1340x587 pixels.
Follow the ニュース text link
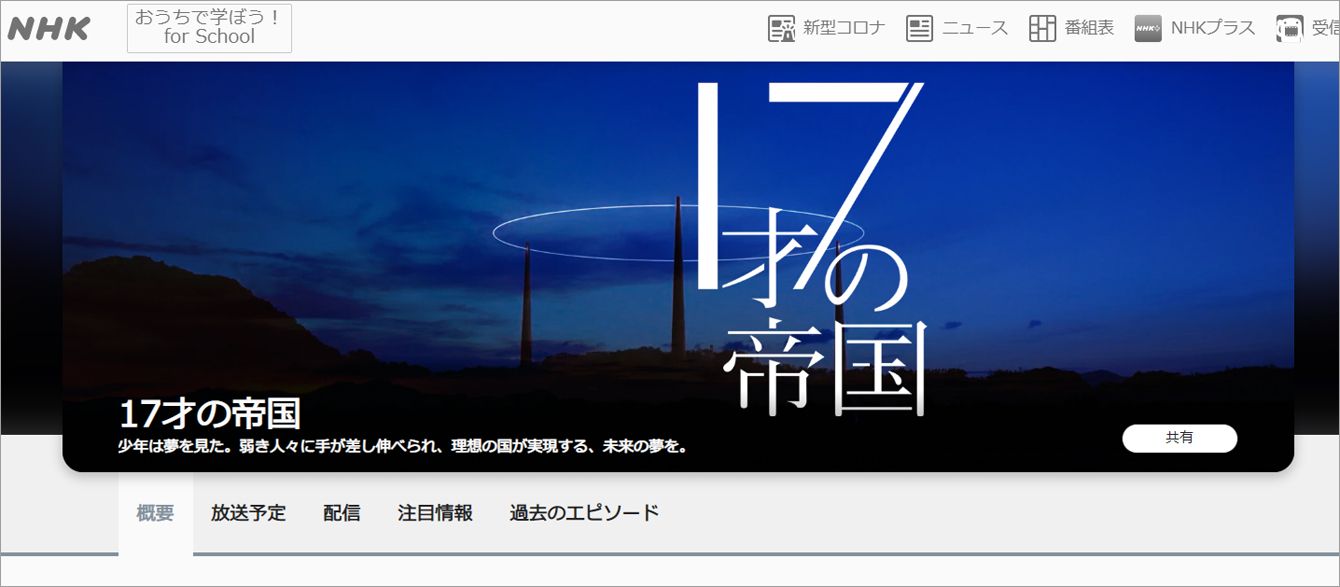(974, 29)
